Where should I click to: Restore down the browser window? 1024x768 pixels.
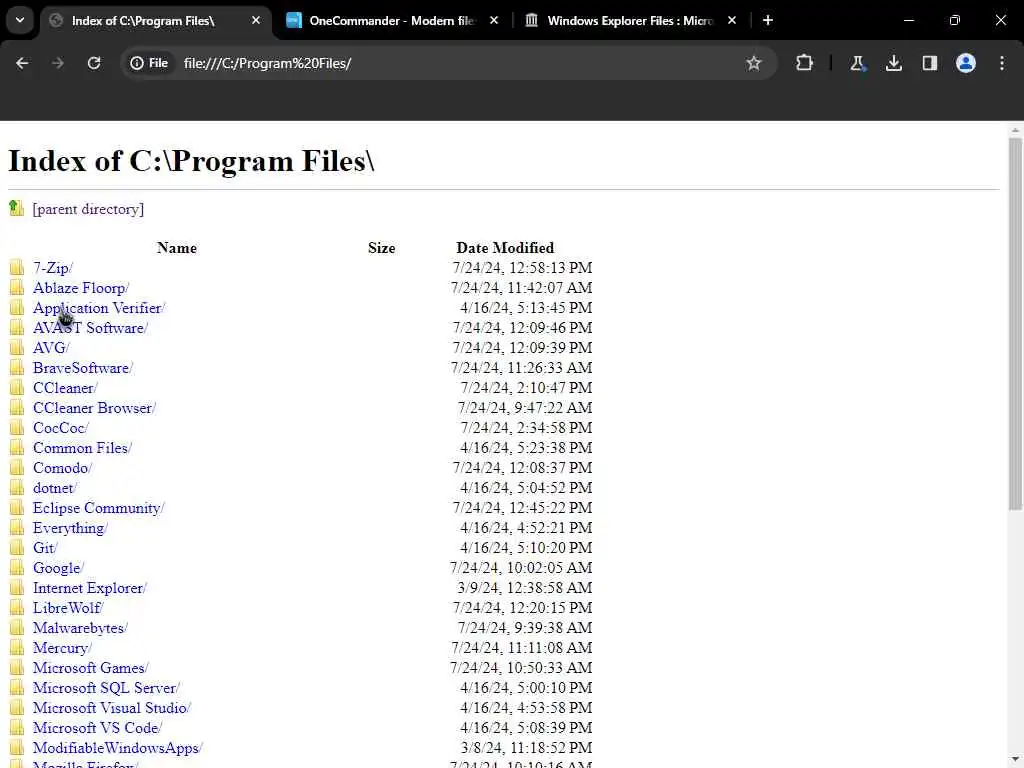[x=955, y=20]
